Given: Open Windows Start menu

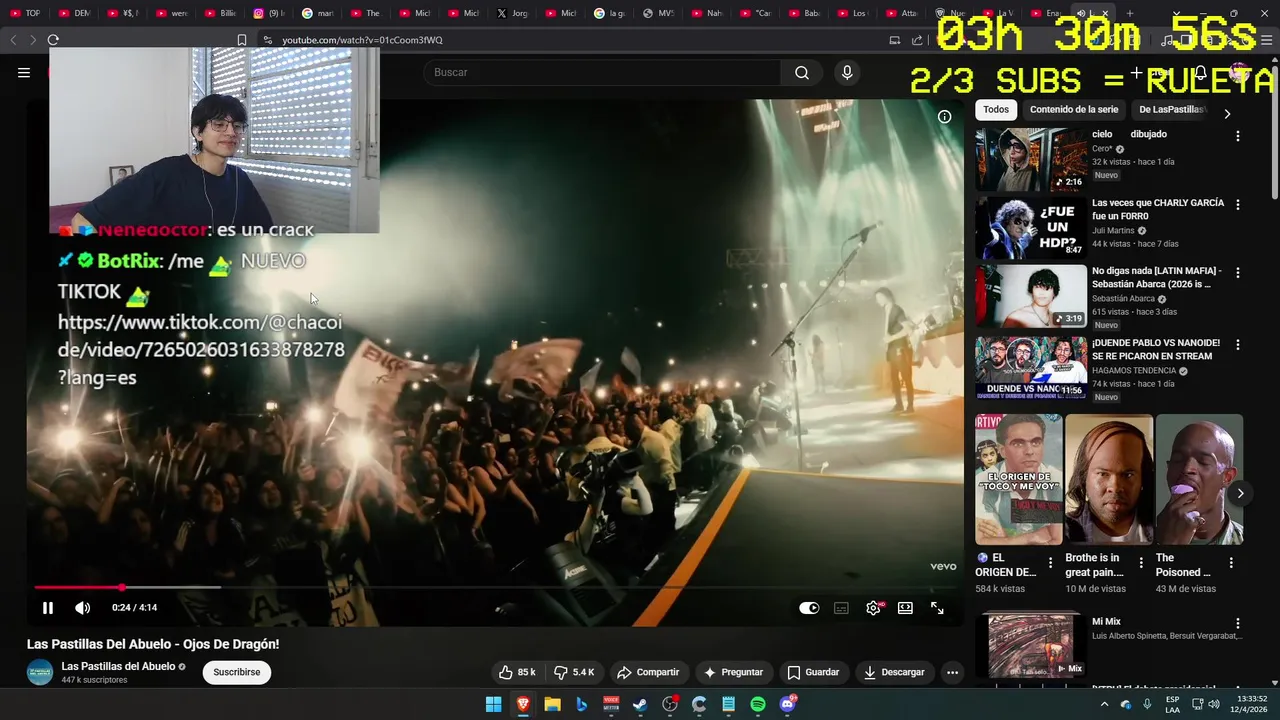Looking at the screenshot, I should pos(493,705).
